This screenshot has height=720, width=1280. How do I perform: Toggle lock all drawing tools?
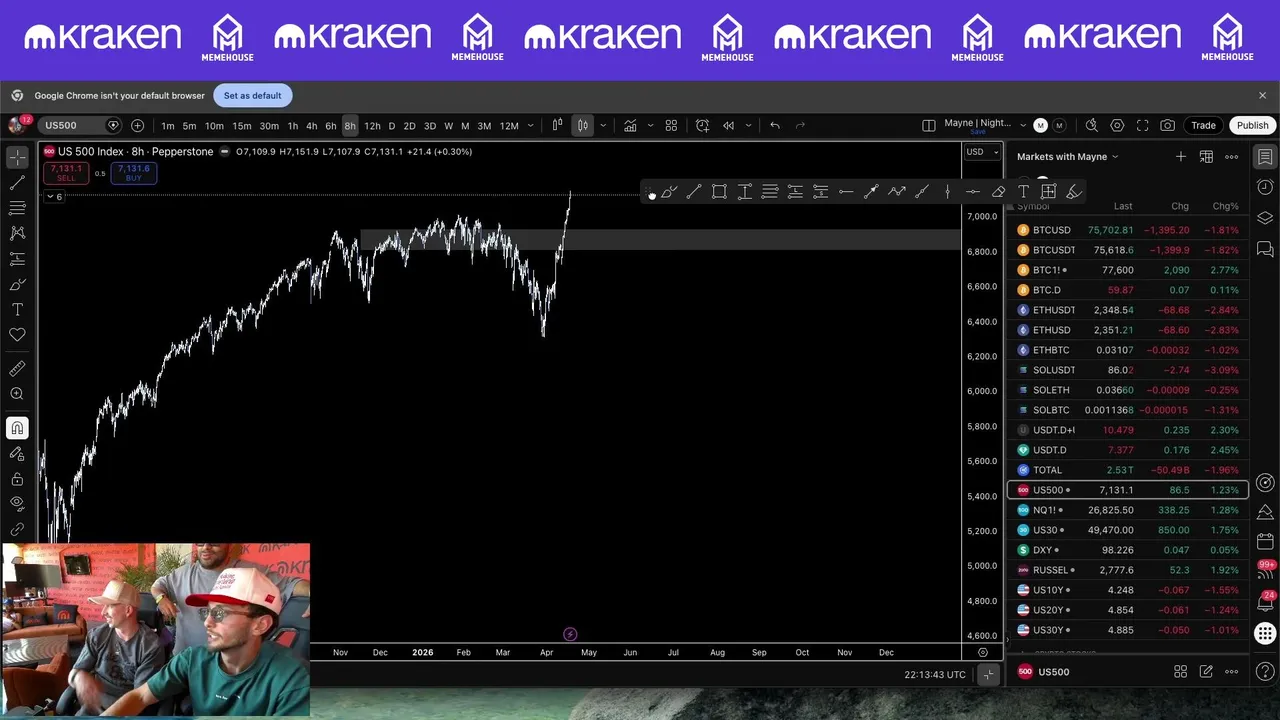[17, 478]
